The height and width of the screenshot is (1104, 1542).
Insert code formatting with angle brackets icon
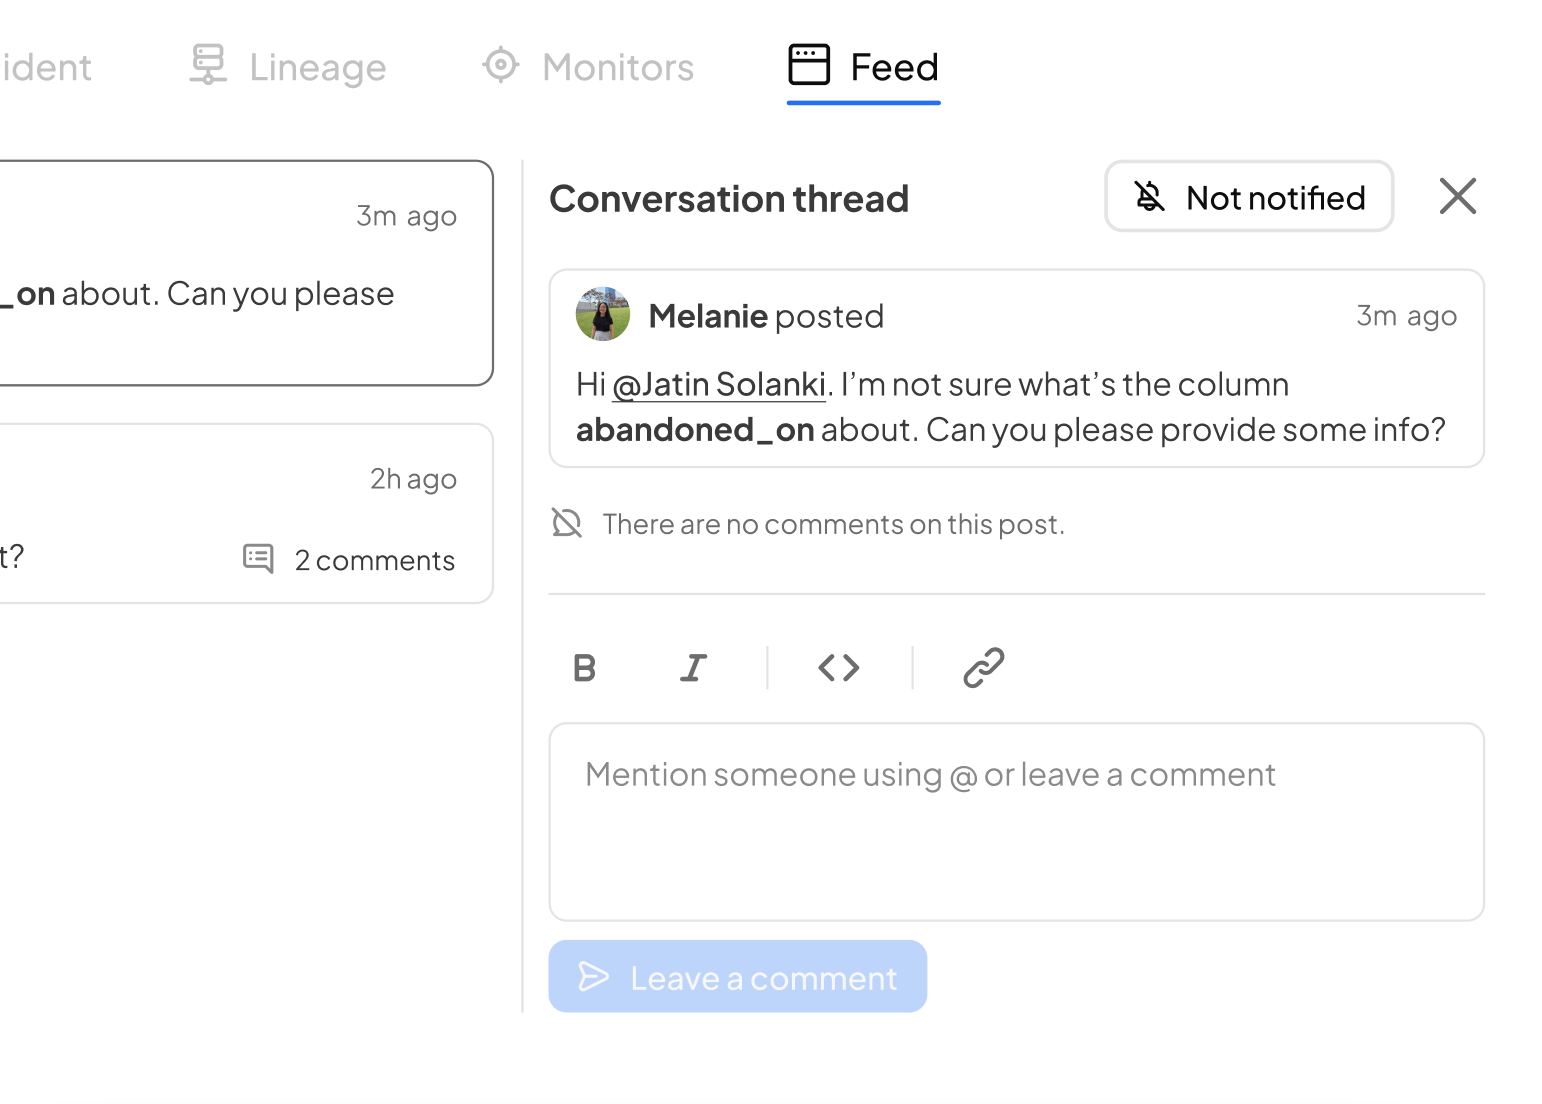point(839,668)
